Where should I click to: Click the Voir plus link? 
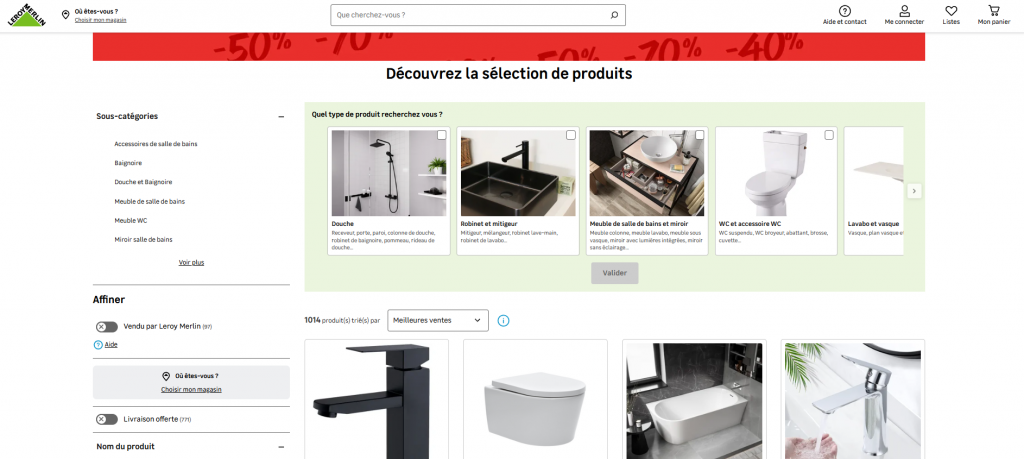click(191, 262)
